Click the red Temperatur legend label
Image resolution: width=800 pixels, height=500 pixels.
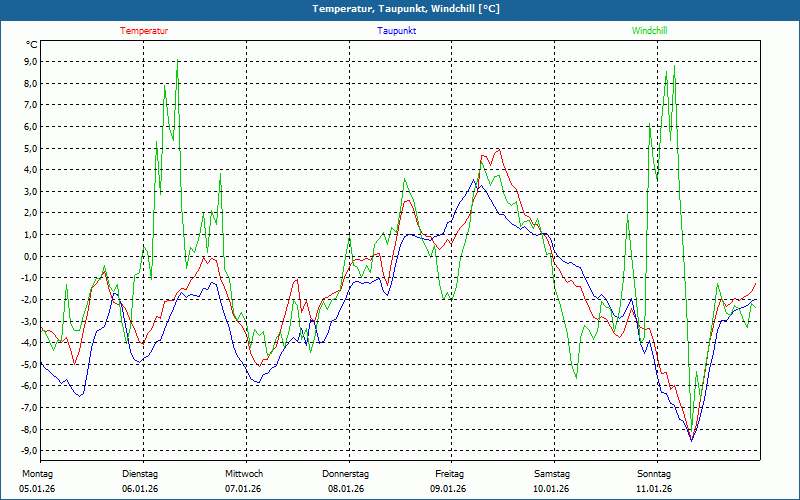pyautogui.click(x=144, y=30)
